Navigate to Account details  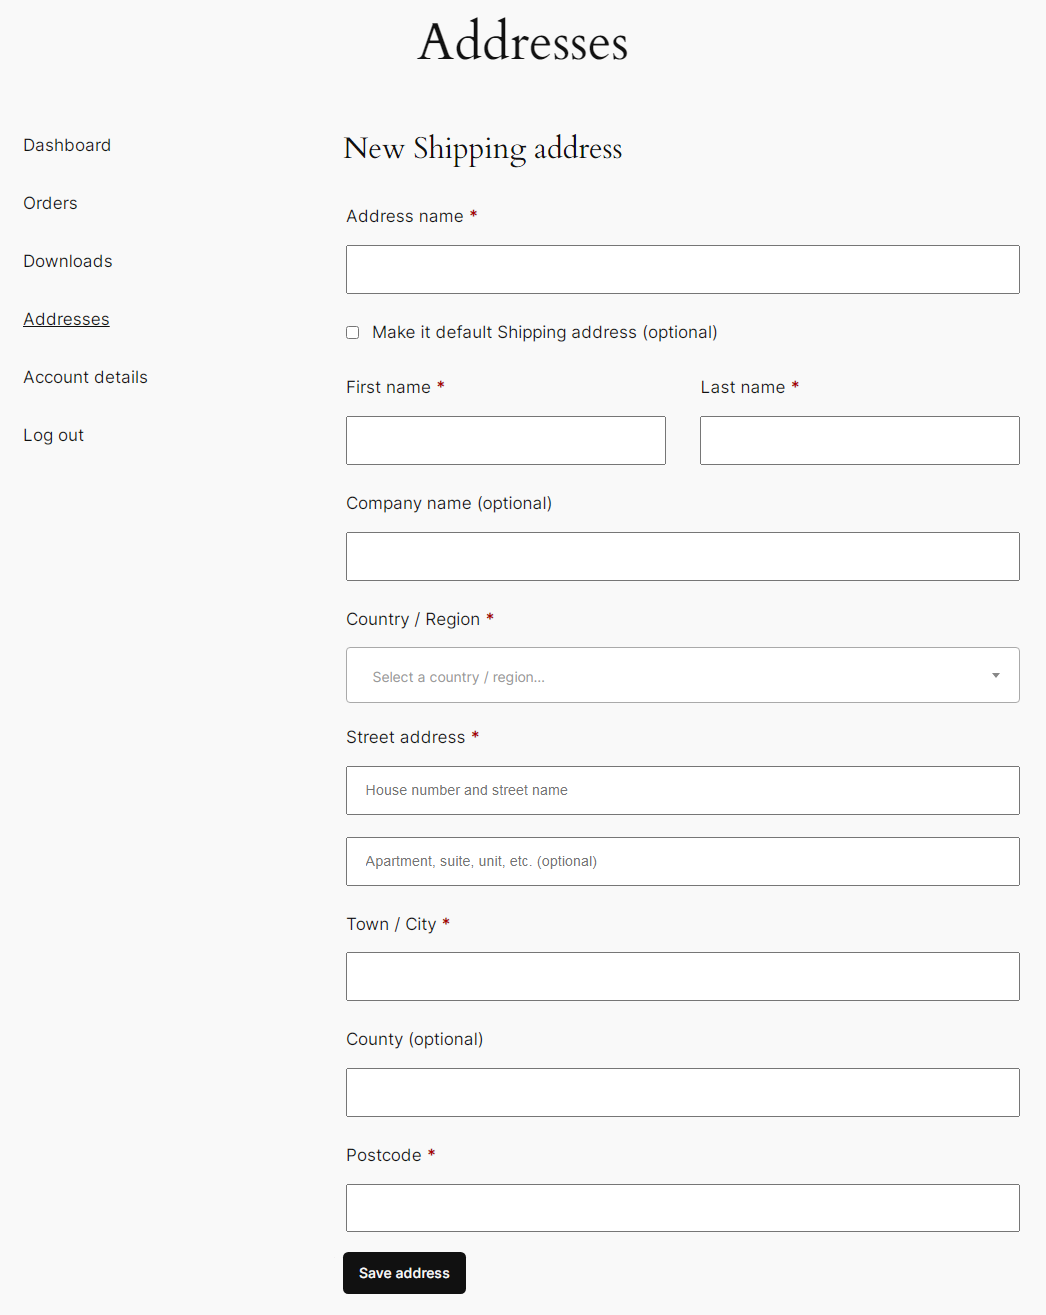(85, 378)
